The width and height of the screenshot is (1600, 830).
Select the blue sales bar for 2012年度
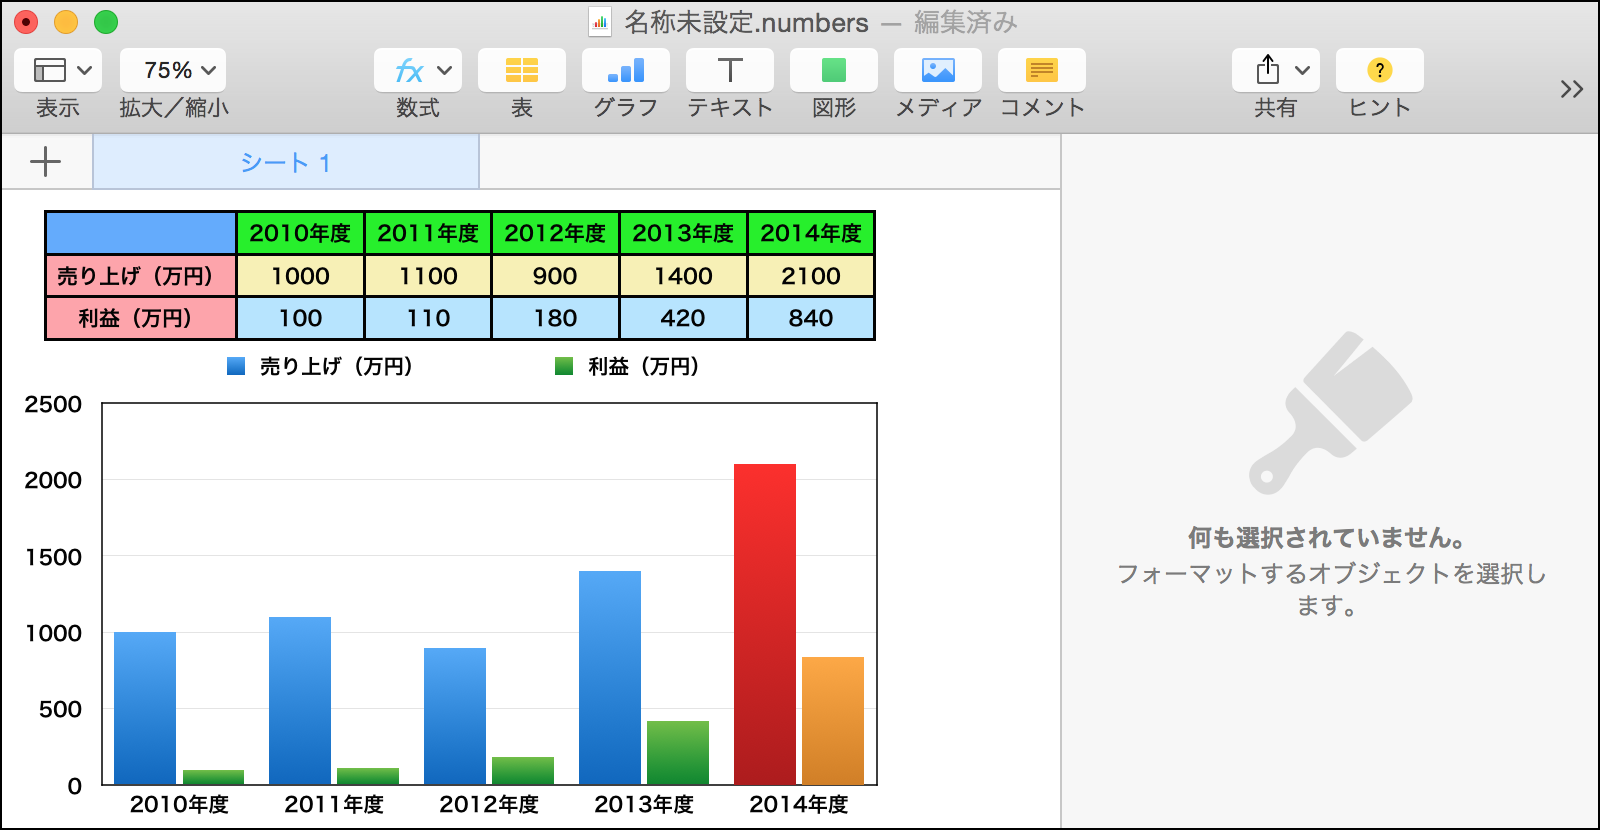coord(455,716)
